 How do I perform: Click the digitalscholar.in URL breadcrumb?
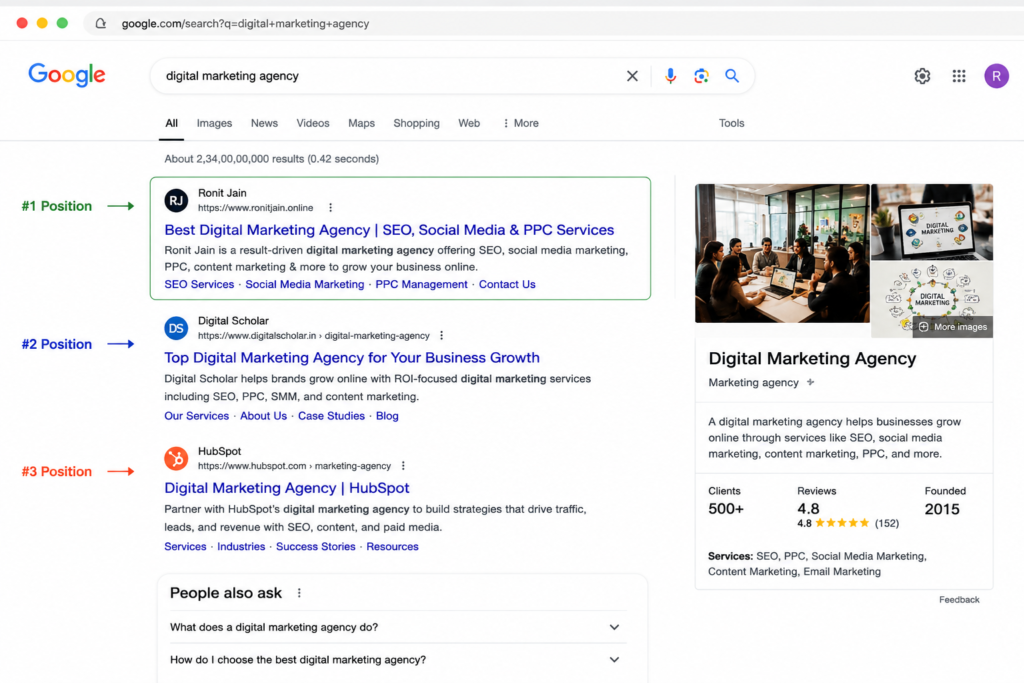click(313, 336)
